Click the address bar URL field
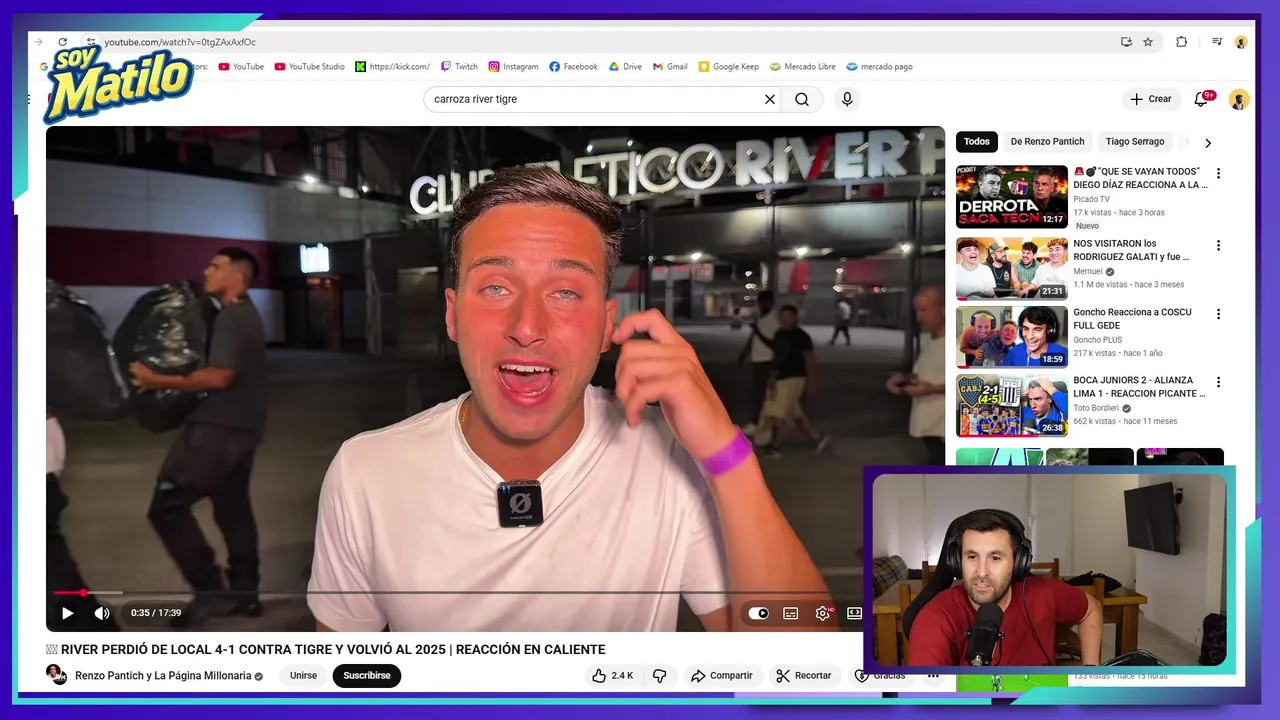 tap(600, 42)
